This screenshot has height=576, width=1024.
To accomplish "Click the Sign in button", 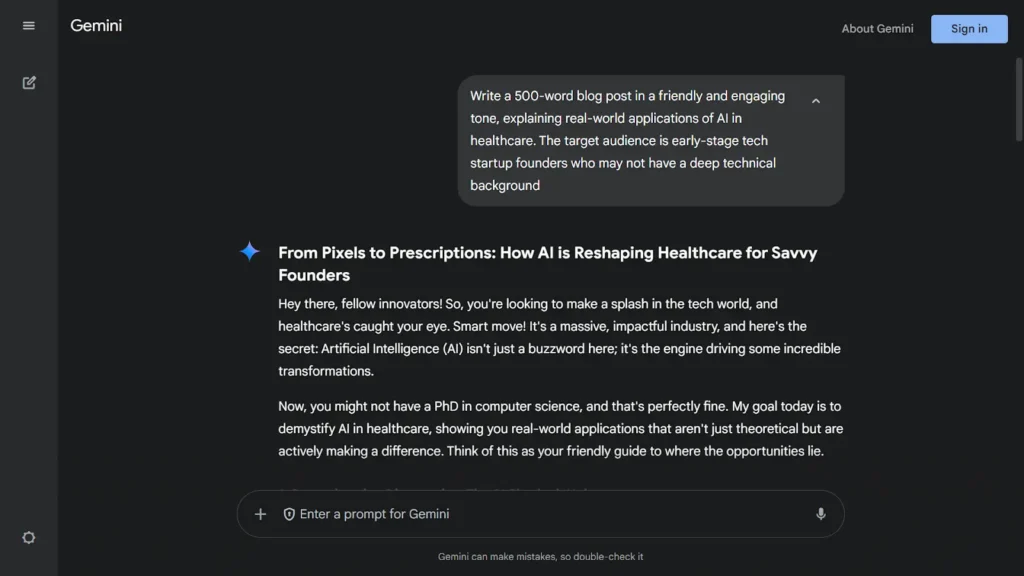I will 969,29.
